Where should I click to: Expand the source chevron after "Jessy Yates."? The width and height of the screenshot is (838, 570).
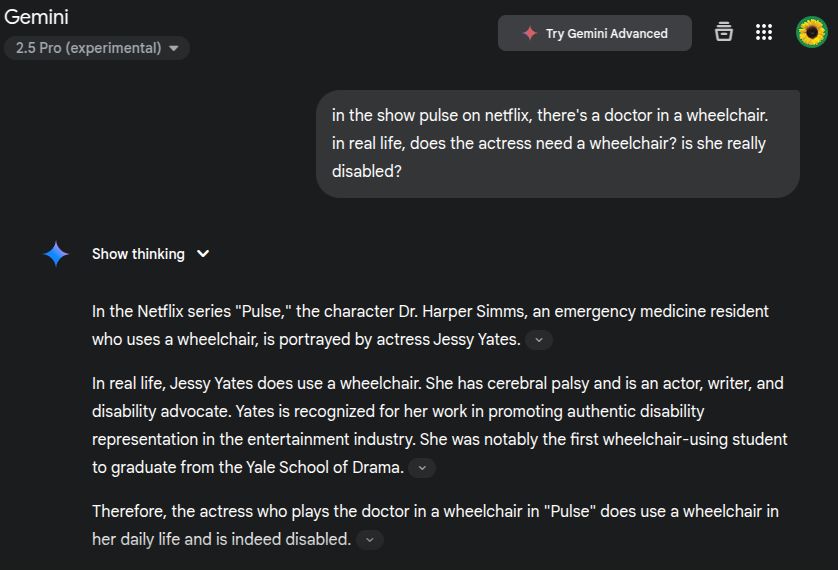(539, 340)
